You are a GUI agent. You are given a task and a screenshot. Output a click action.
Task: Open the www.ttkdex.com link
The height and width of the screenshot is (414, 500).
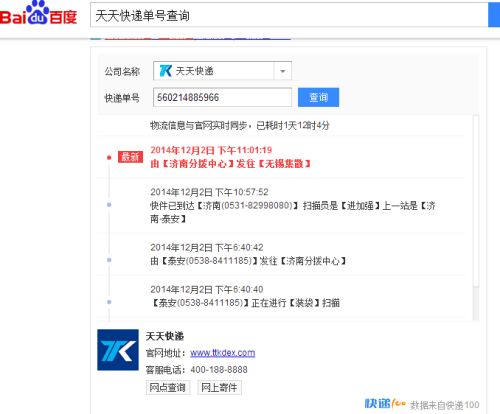(223, 353)
